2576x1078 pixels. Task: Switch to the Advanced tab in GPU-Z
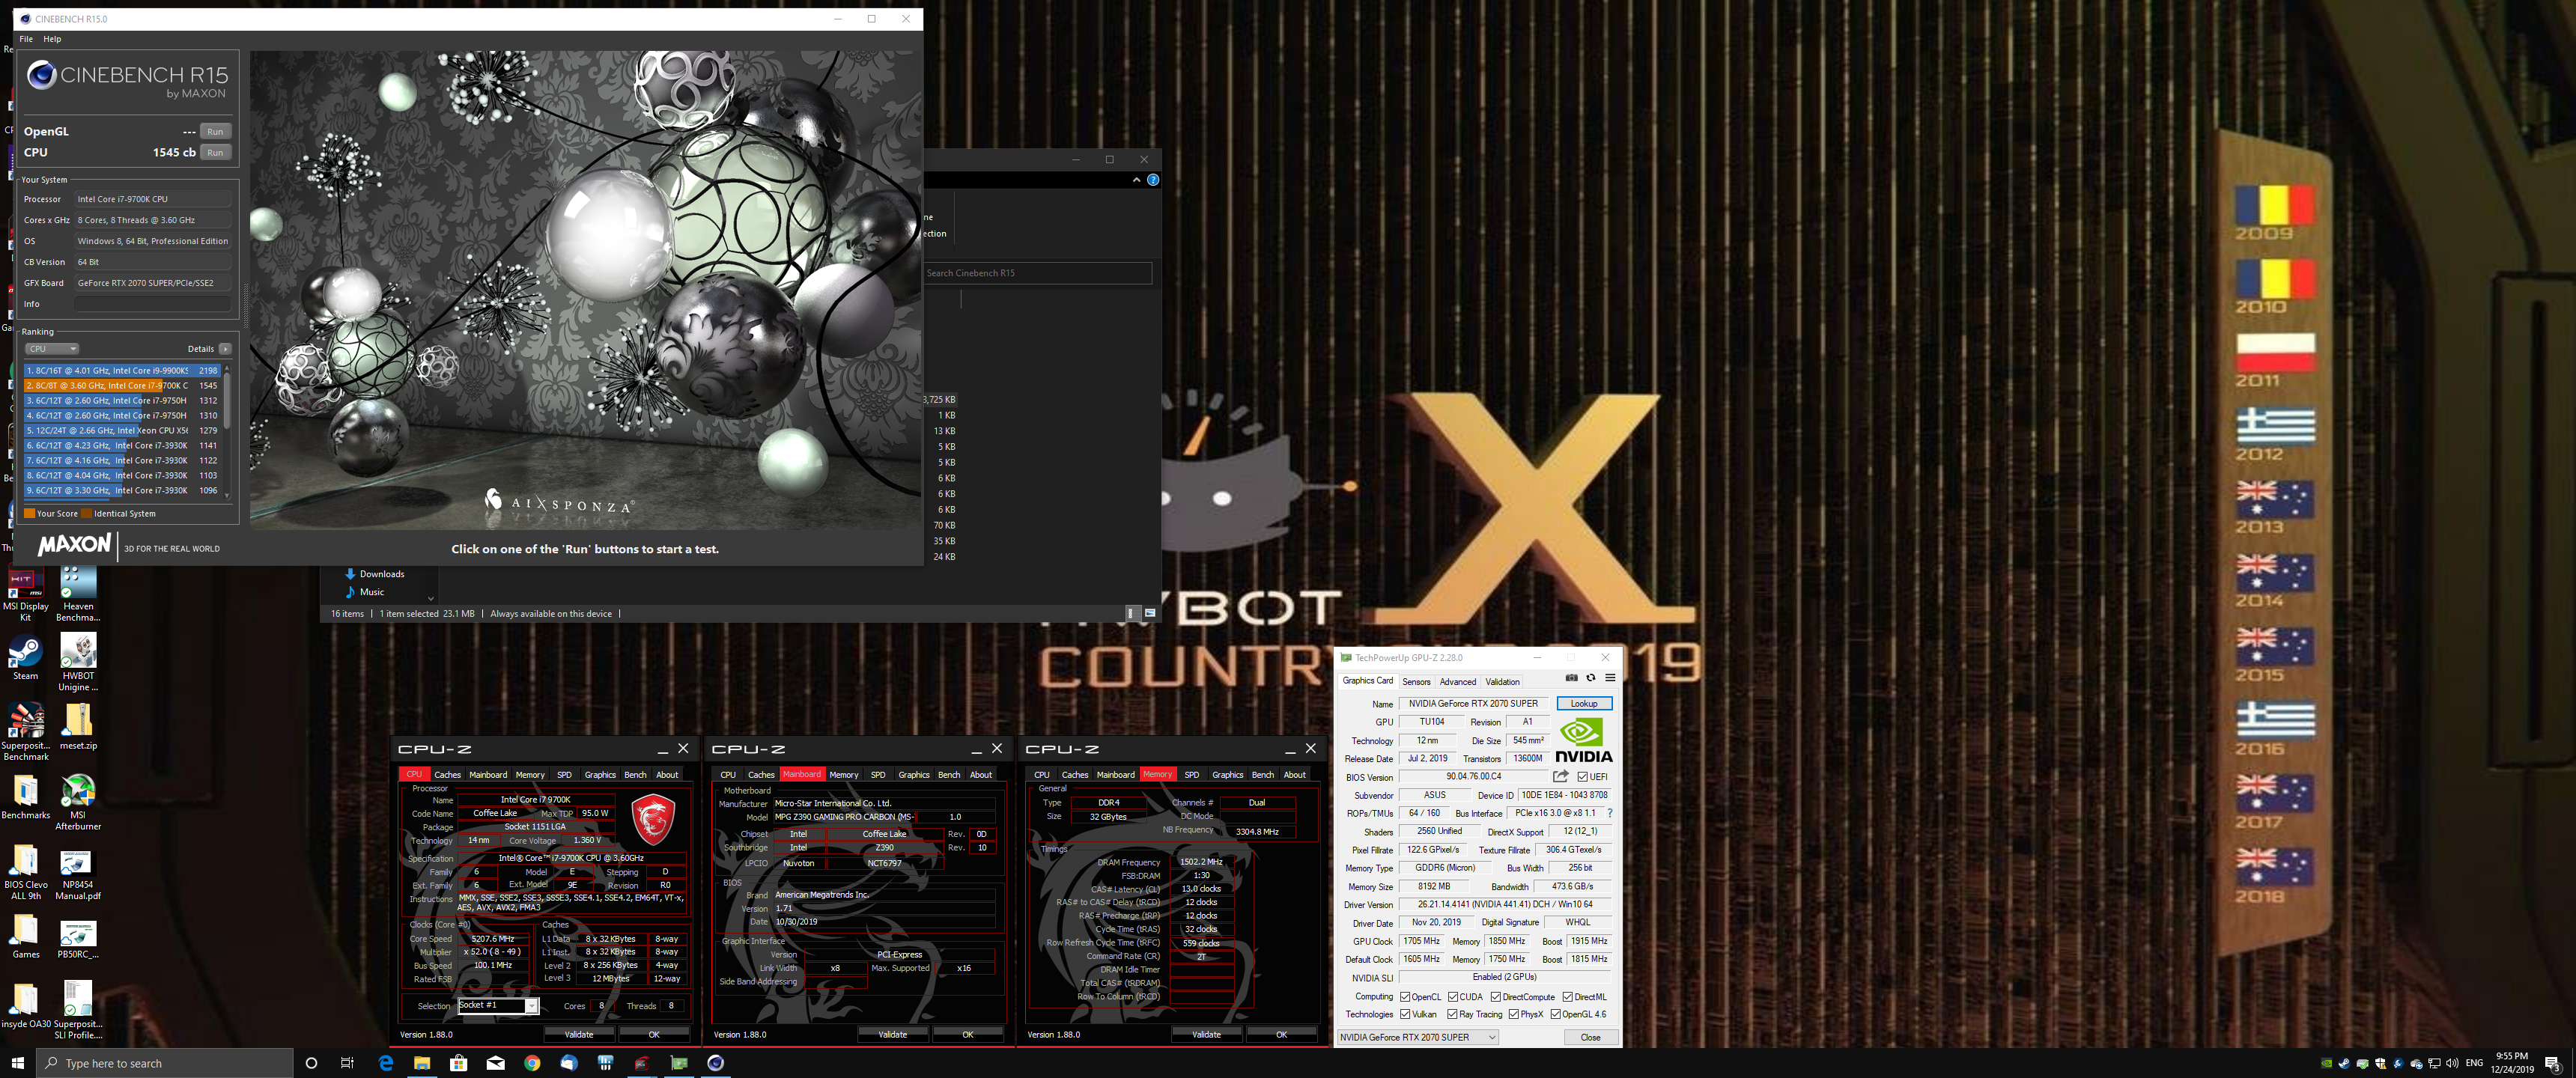1457,682
